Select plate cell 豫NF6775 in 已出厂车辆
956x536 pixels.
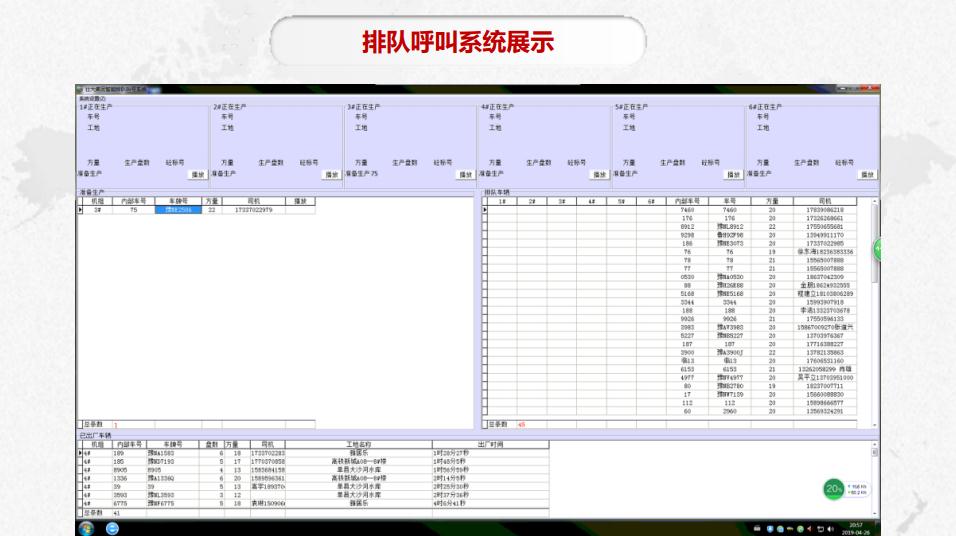tap(173, 504)
